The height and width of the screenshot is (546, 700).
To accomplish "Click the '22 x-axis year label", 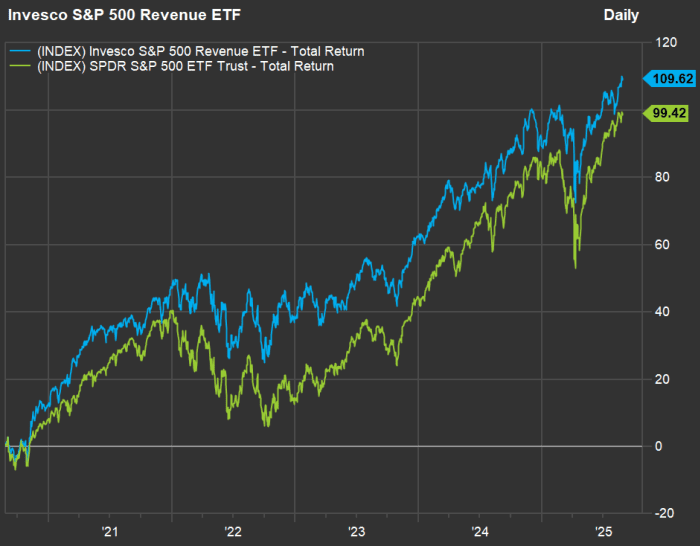I will 233,531.
